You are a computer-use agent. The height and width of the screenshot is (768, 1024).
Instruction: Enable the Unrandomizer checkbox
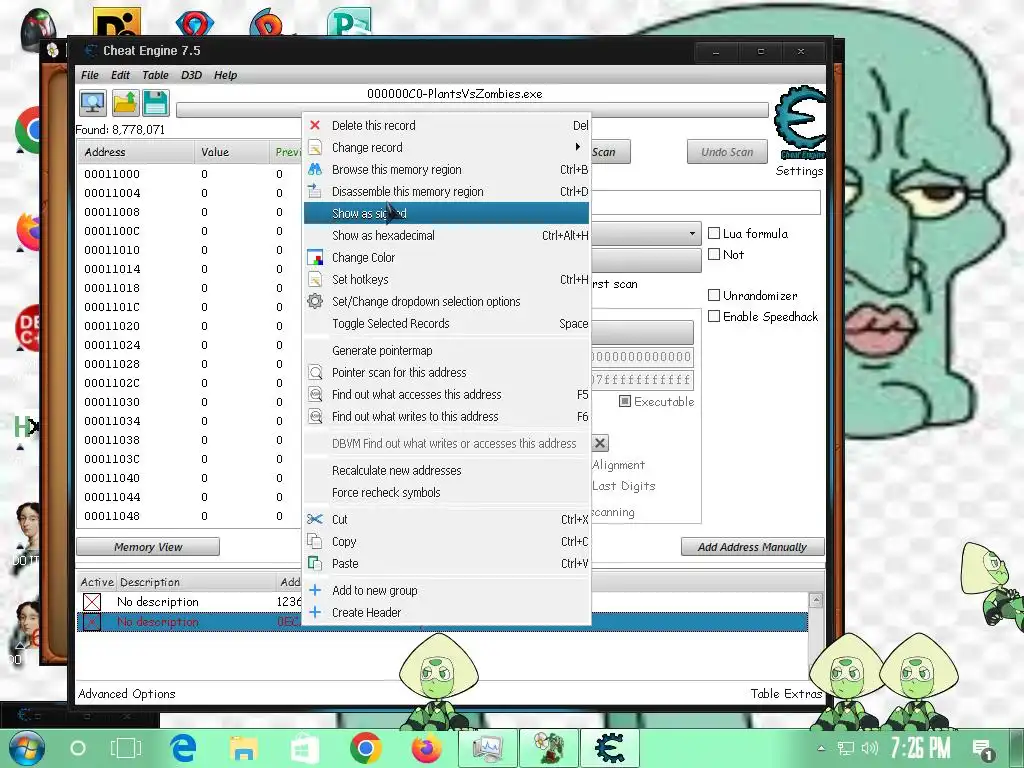(714, 295)
